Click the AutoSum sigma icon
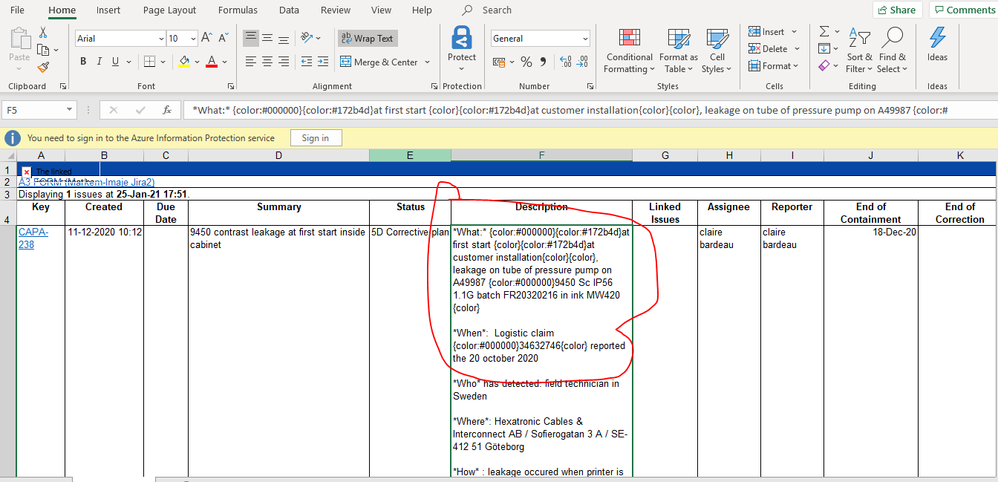Image resolution: width=998 pixels, height=482 pixels. click(x=824, y=31)
